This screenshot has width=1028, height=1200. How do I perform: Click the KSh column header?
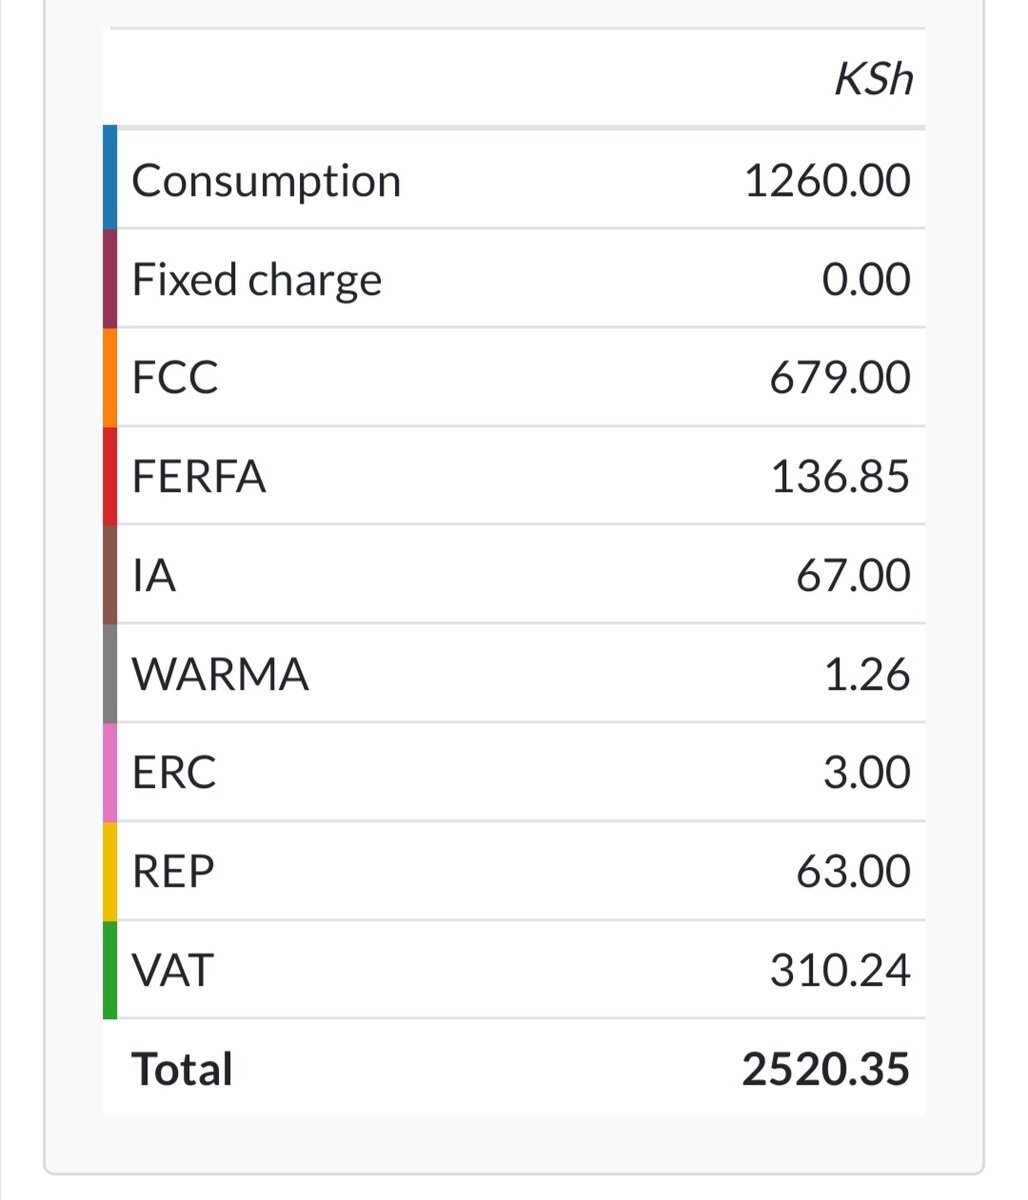[x=873, y=79]
